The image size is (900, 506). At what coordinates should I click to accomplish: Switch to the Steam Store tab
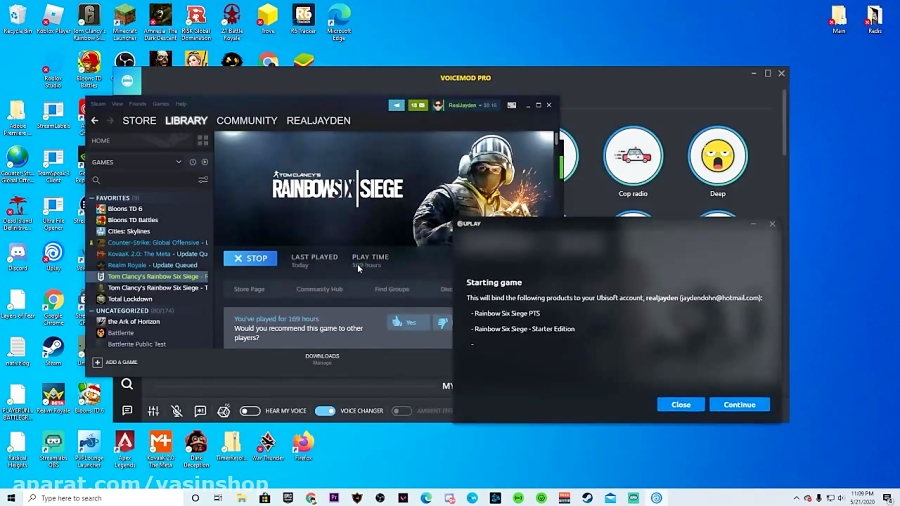139,121
